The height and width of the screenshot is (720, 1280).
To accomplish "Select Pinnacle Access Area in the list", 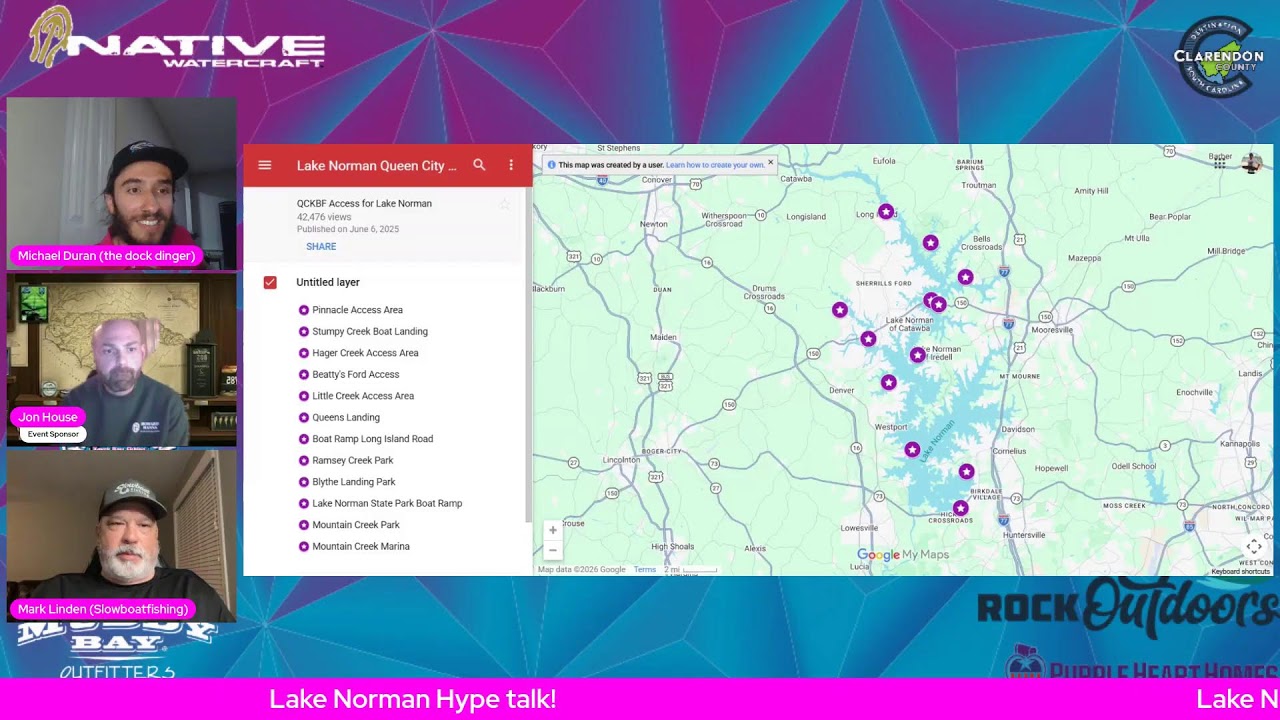I will (357, 310).
